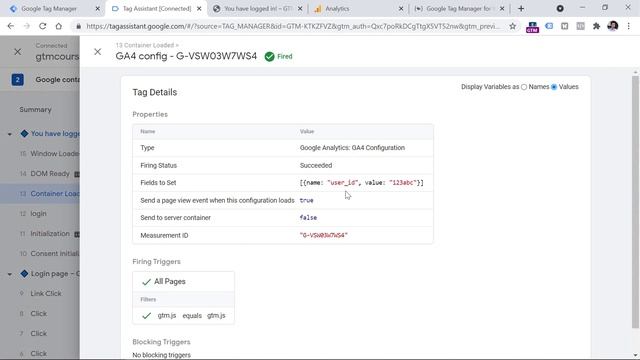Click the Fields to Set value
The image size is (640, 360).
point(362,183)
